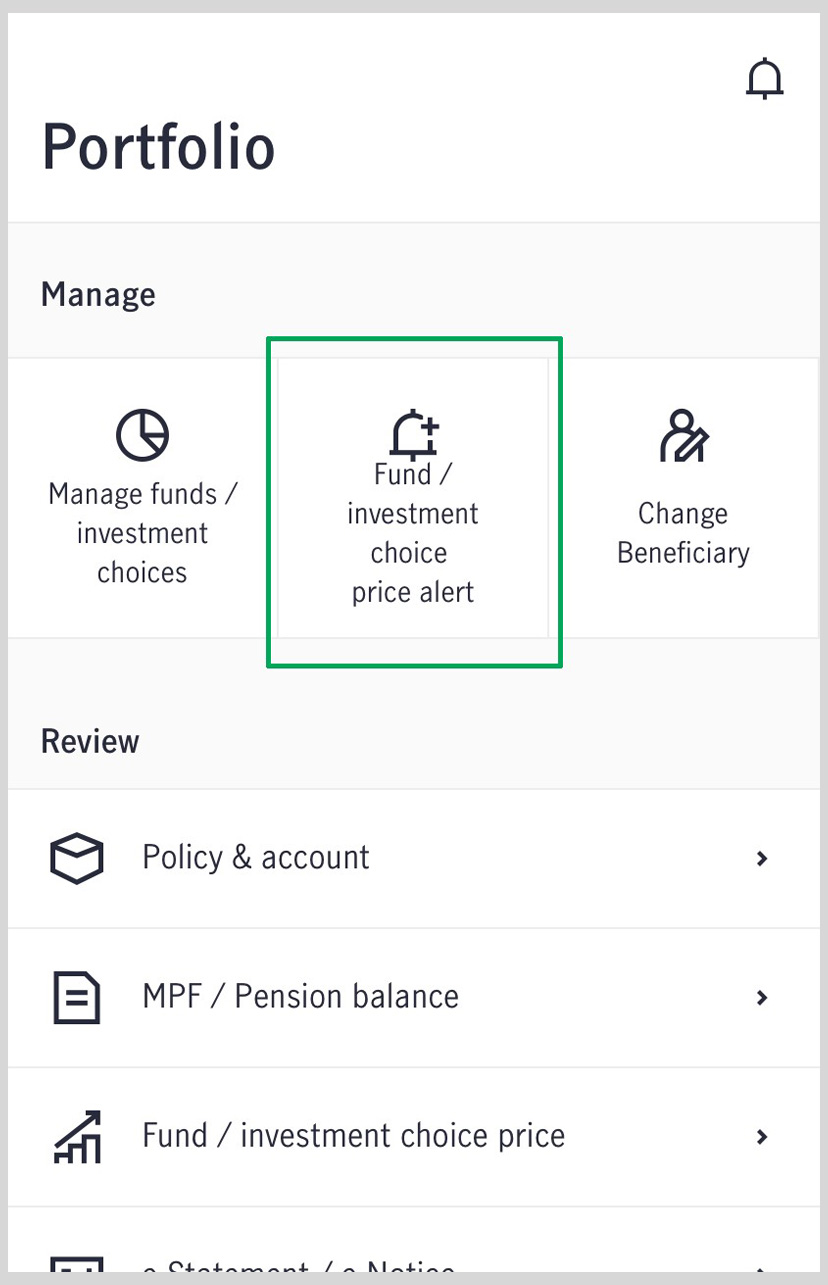Image resolution: width=828 pixels, height=1285 pixels.
Task: Click the Portfolio page title
Action: (x=158, y=147)
